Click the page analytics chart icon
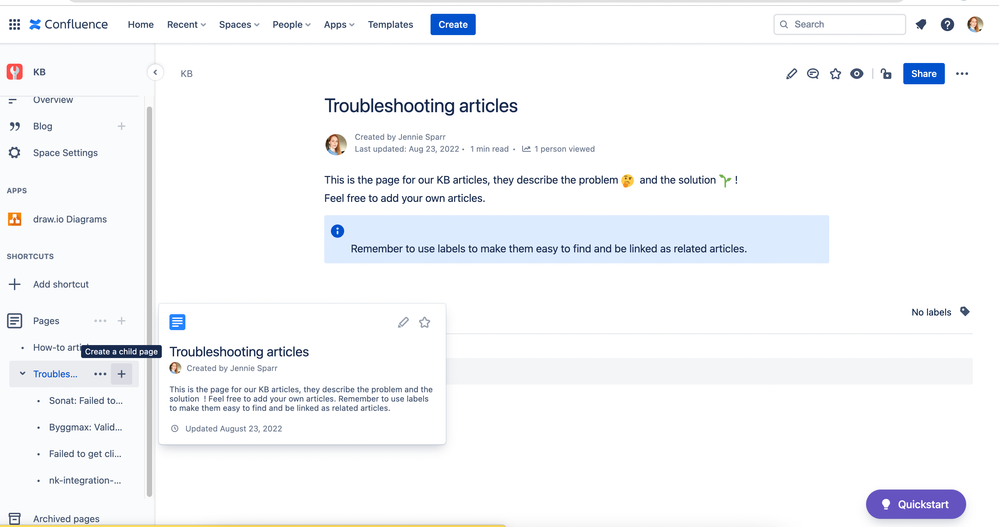The height and width of the screenshot is (527, 999). click(526, 149)
